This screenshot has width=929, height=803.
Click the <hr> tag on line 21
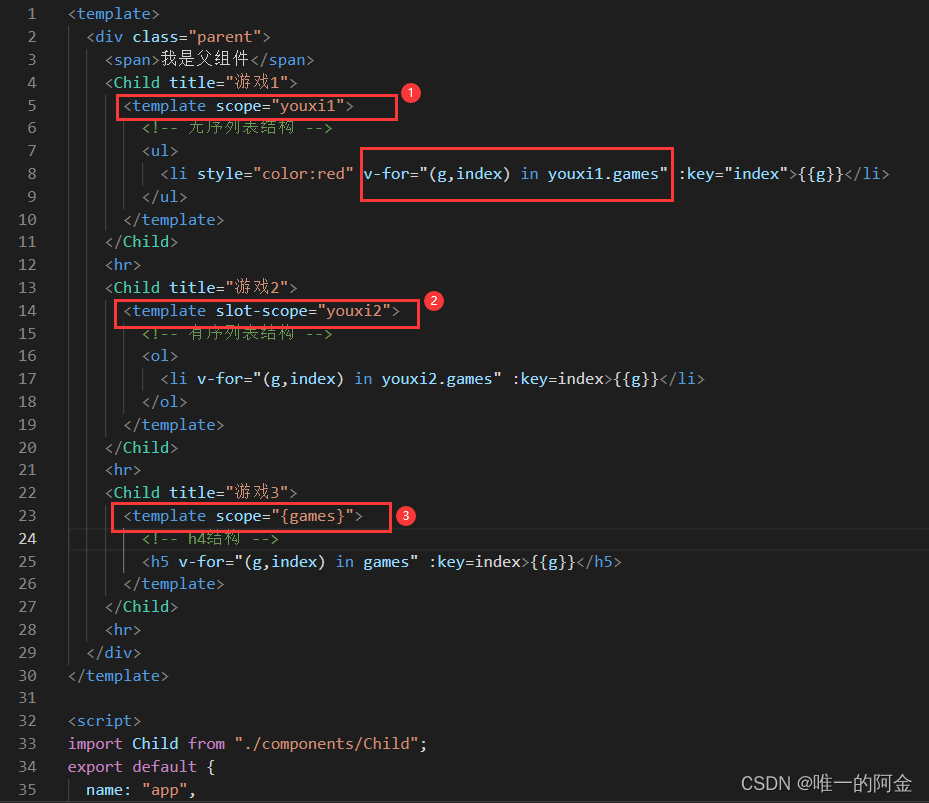(123, 470)
